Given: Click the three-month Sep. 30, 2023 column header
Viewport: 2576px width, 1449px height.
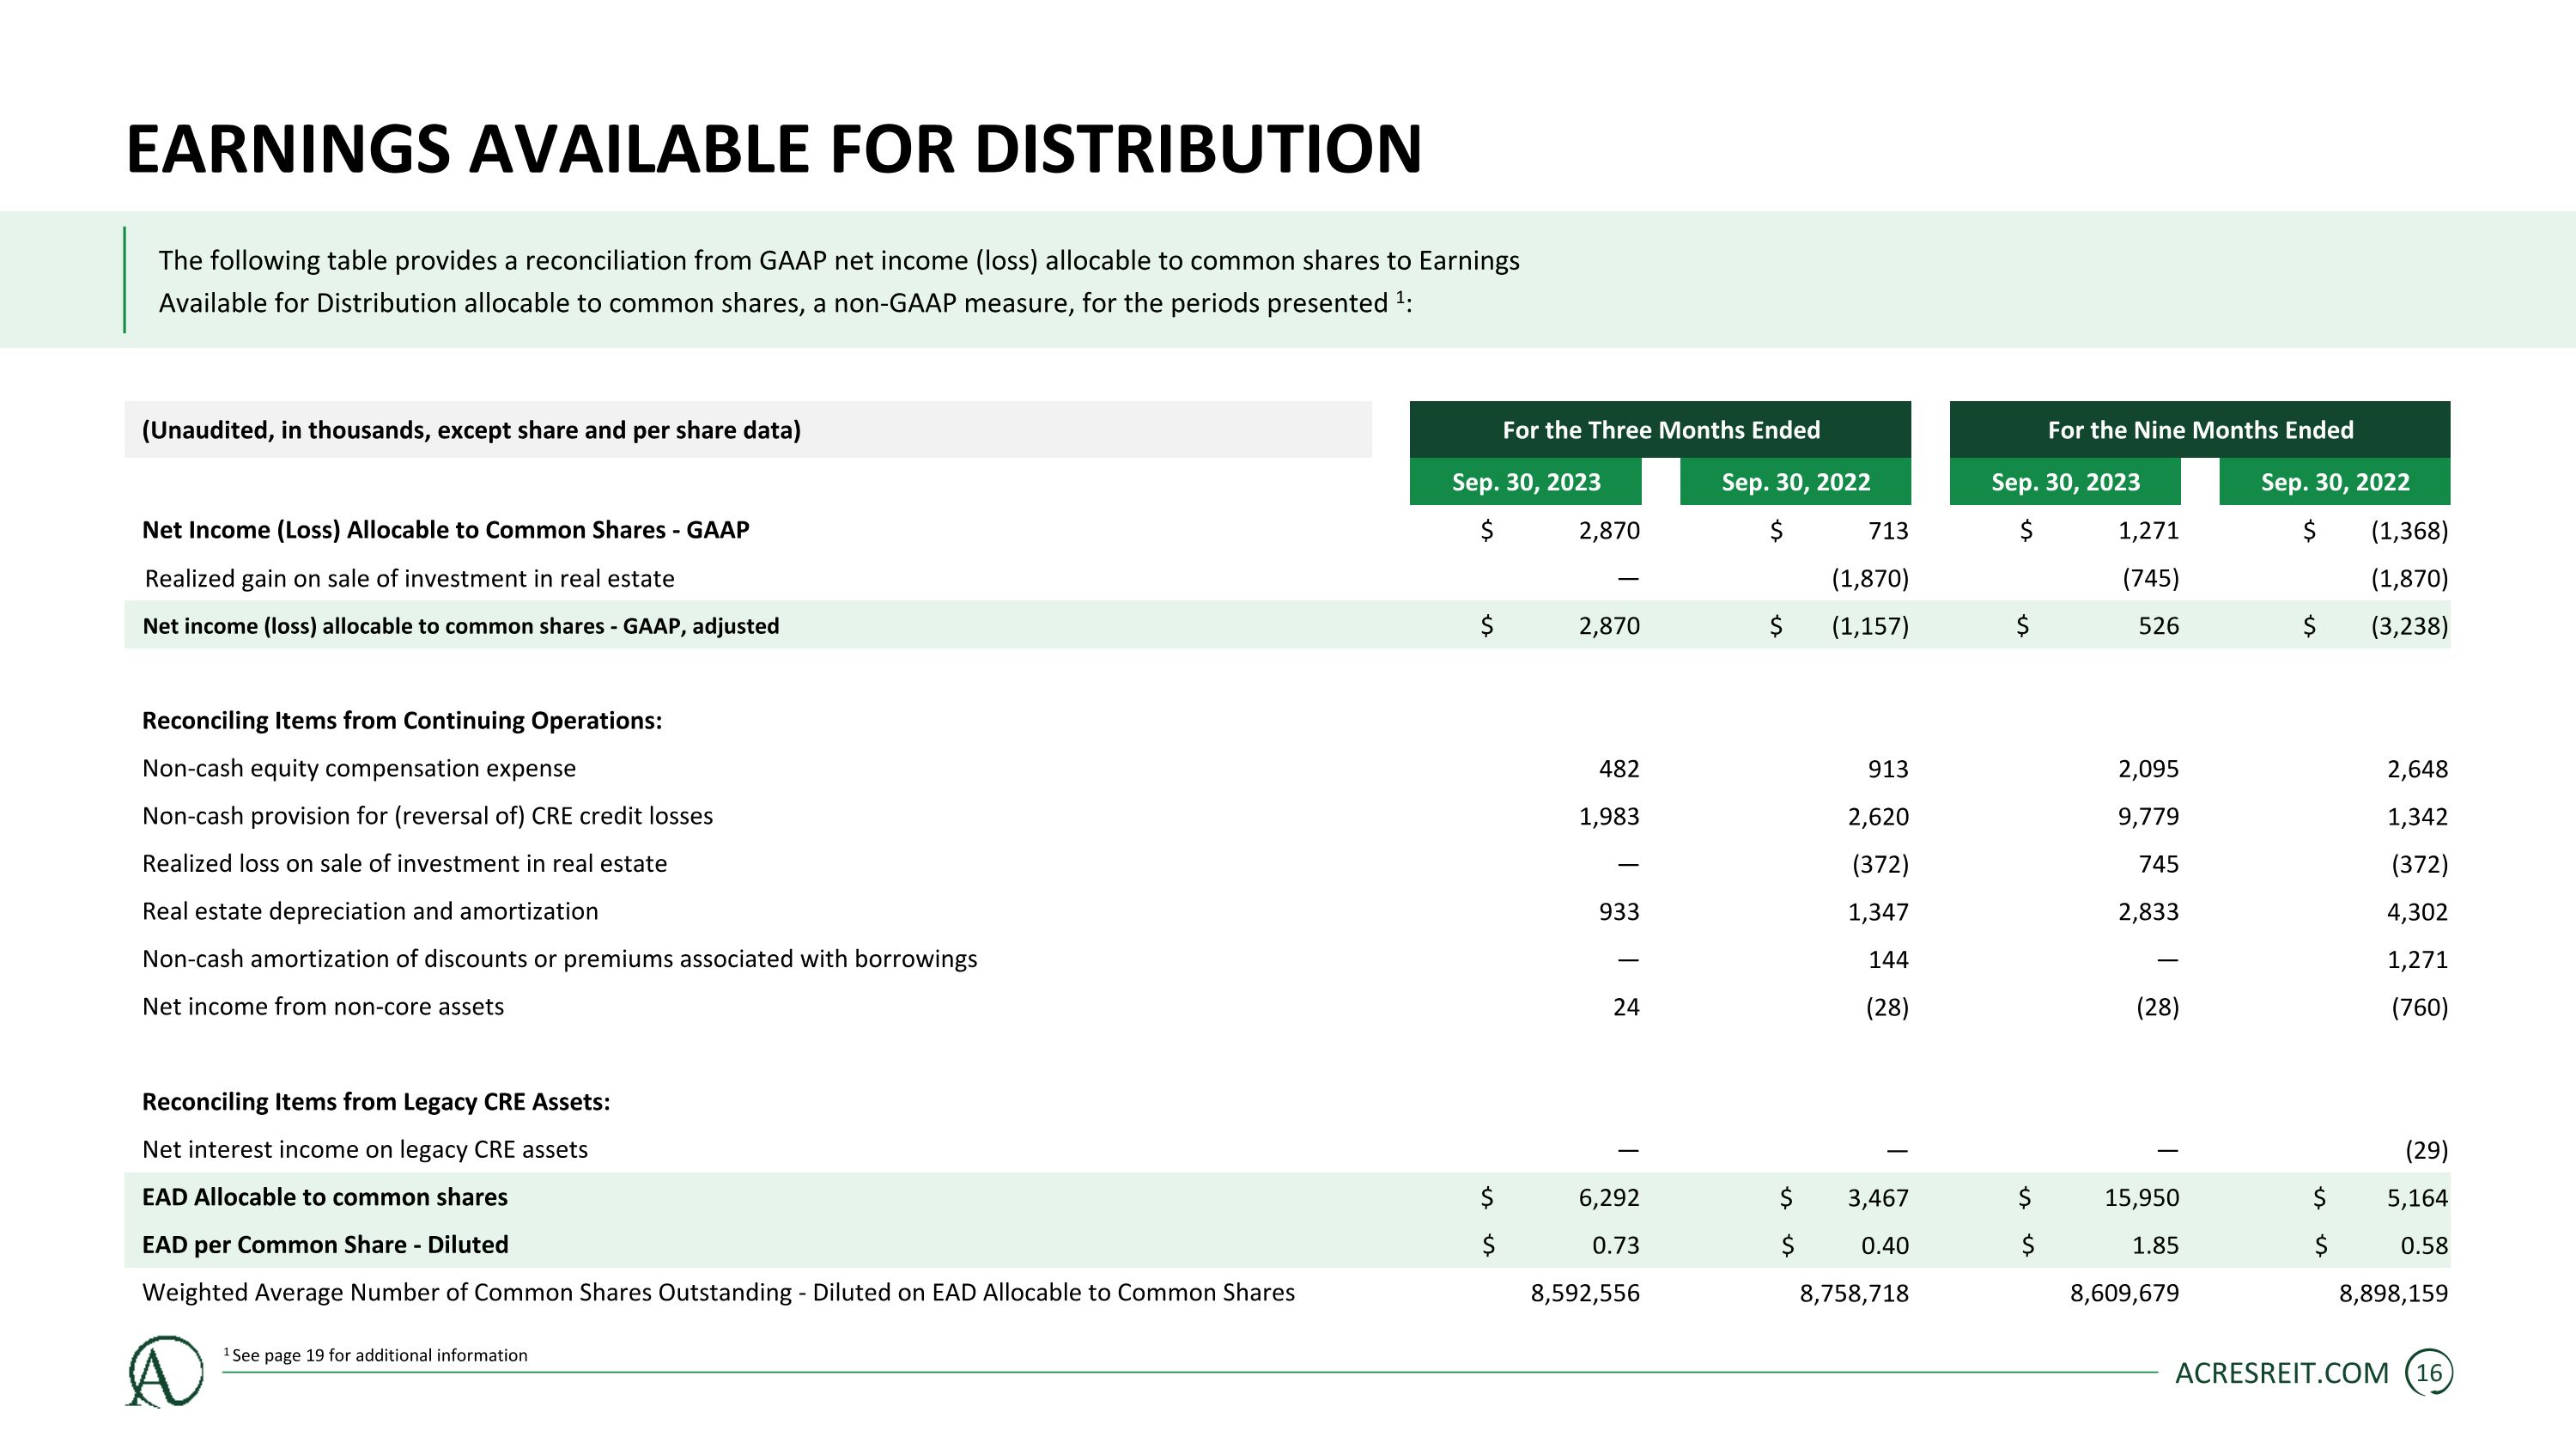Looking at the screenshot, I should point(1526,482).
